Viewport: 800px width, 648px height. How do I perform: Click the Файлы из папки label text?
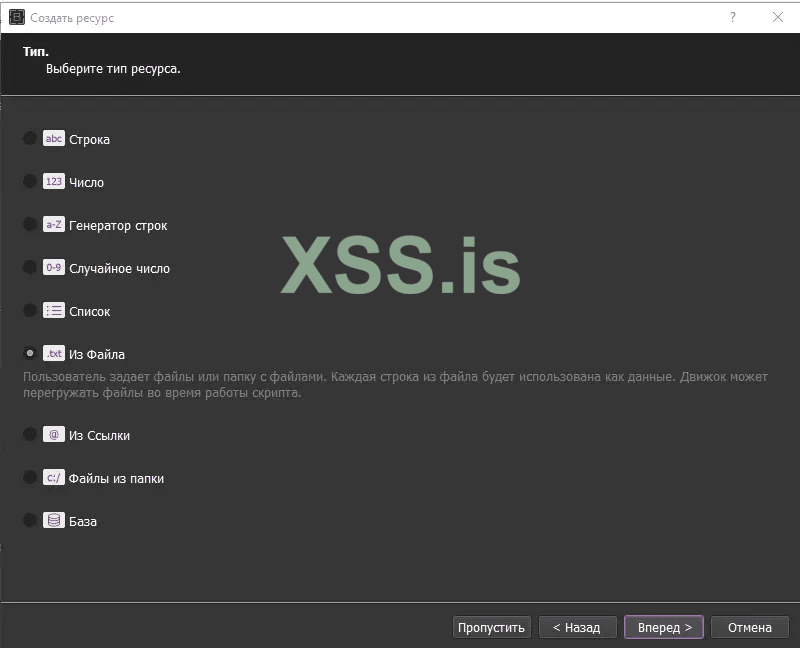click(x=116, y=478)
